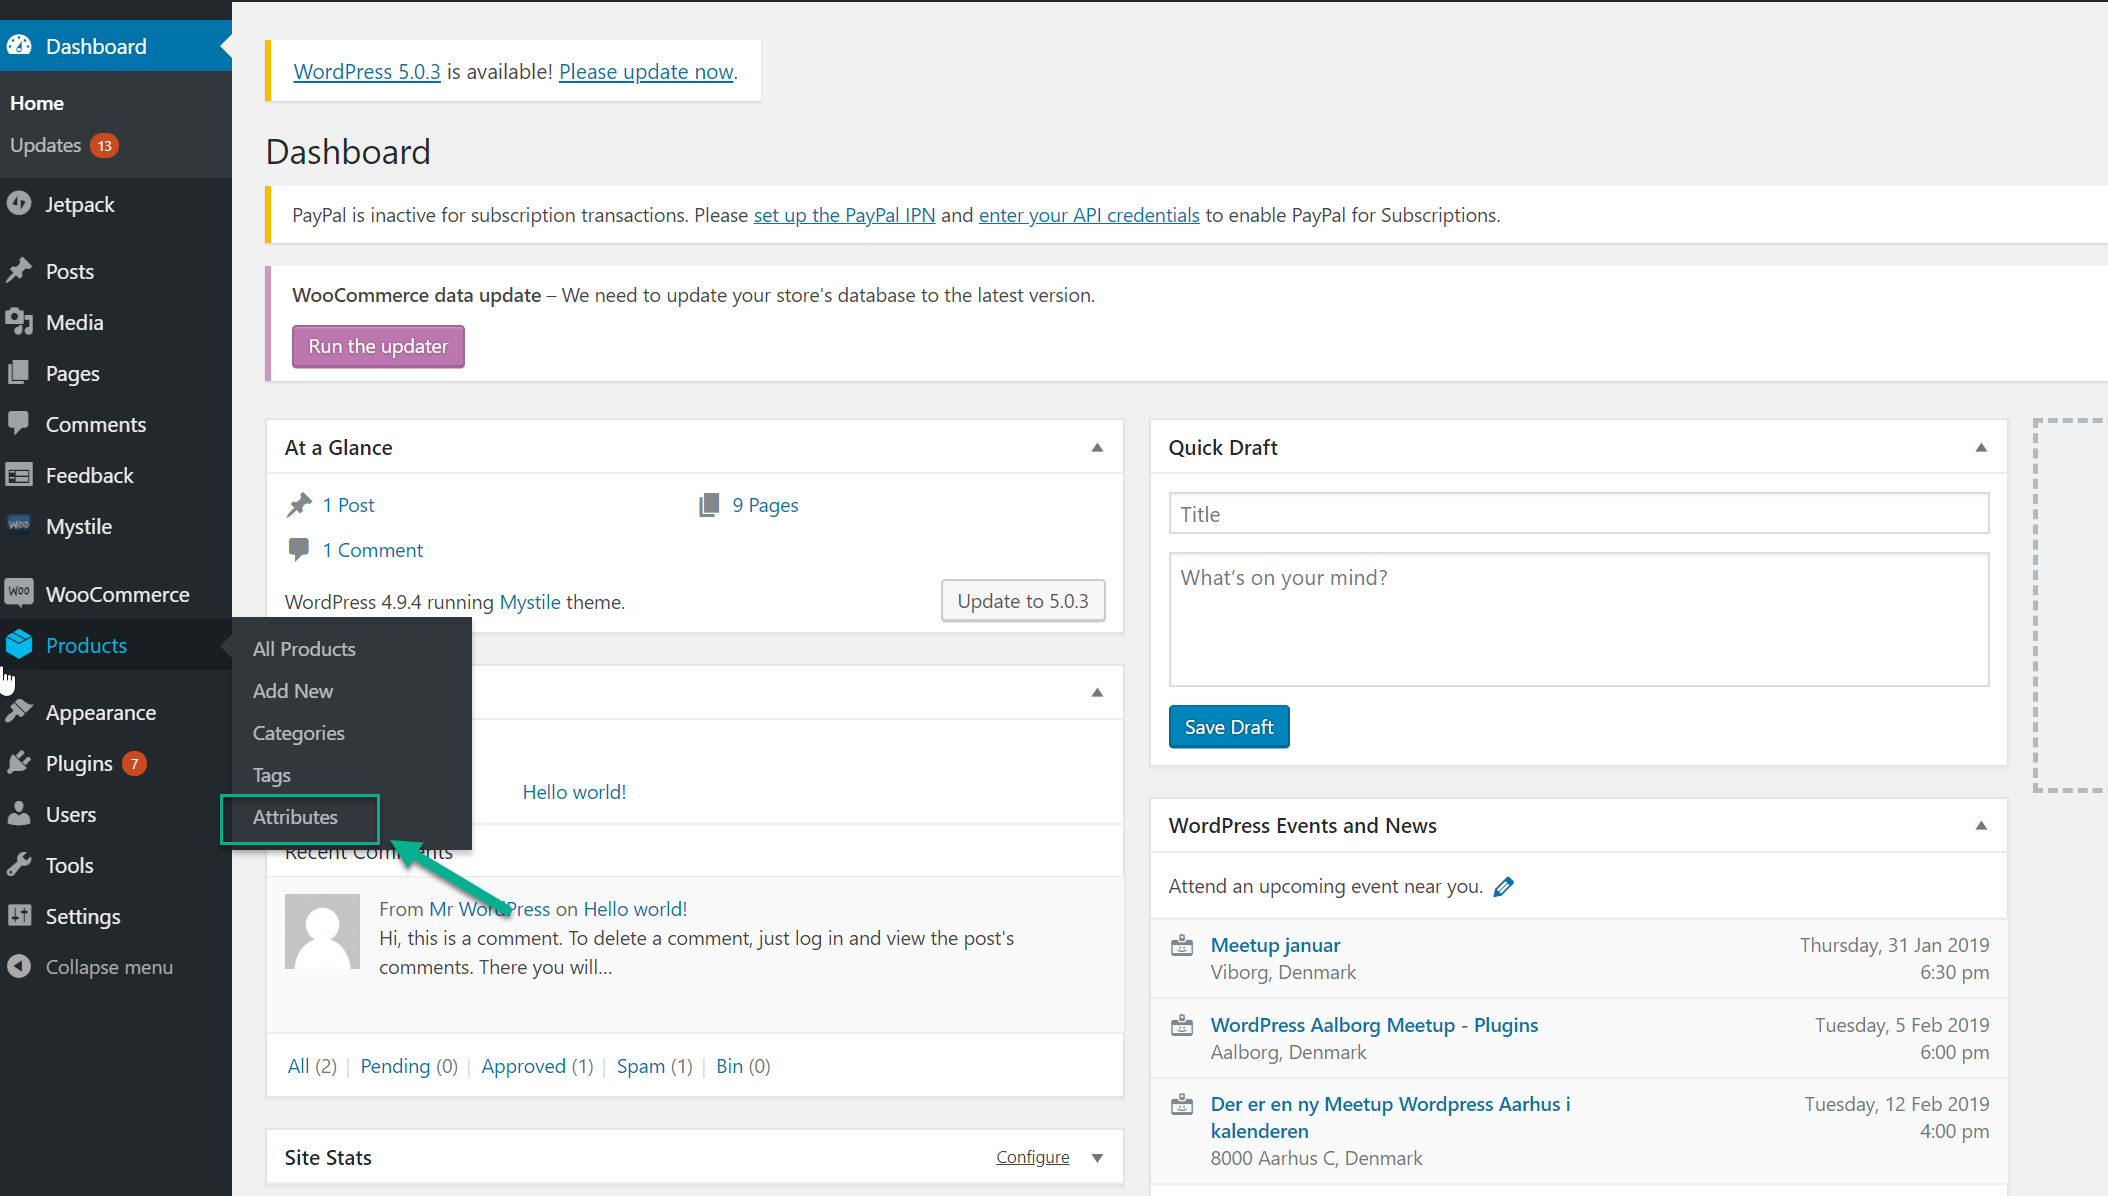2108x1196 pixels.
Task: Click the Media icon in sidebar
Action: click(x=19, y=322)
